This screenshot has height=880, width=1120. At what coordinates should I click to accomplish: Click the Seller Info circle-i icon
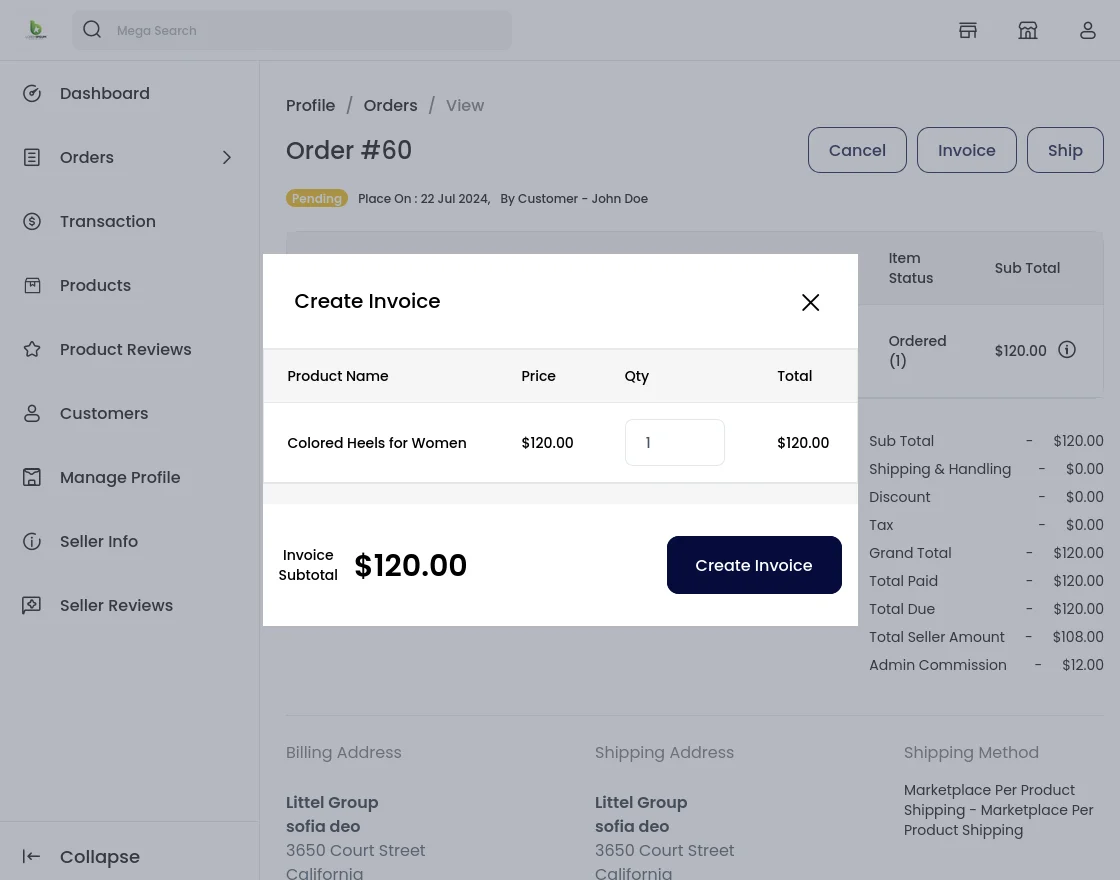[x=31, y=541]
